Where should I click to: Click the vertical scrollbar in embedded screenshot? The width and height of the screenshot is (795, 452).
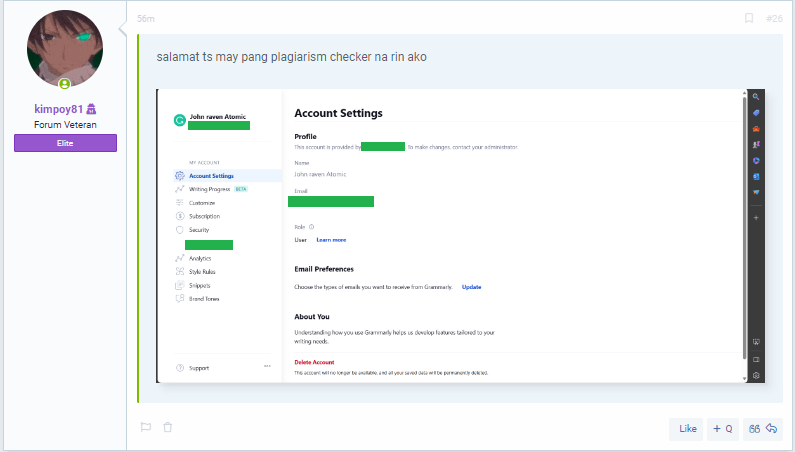[x=744, y=228]
